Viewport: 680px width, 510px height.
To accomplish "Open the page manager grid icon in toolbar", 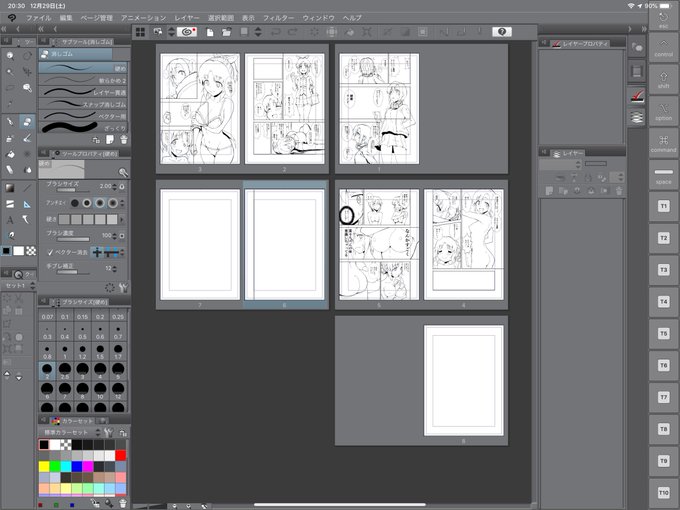I will tap(140, 32).
